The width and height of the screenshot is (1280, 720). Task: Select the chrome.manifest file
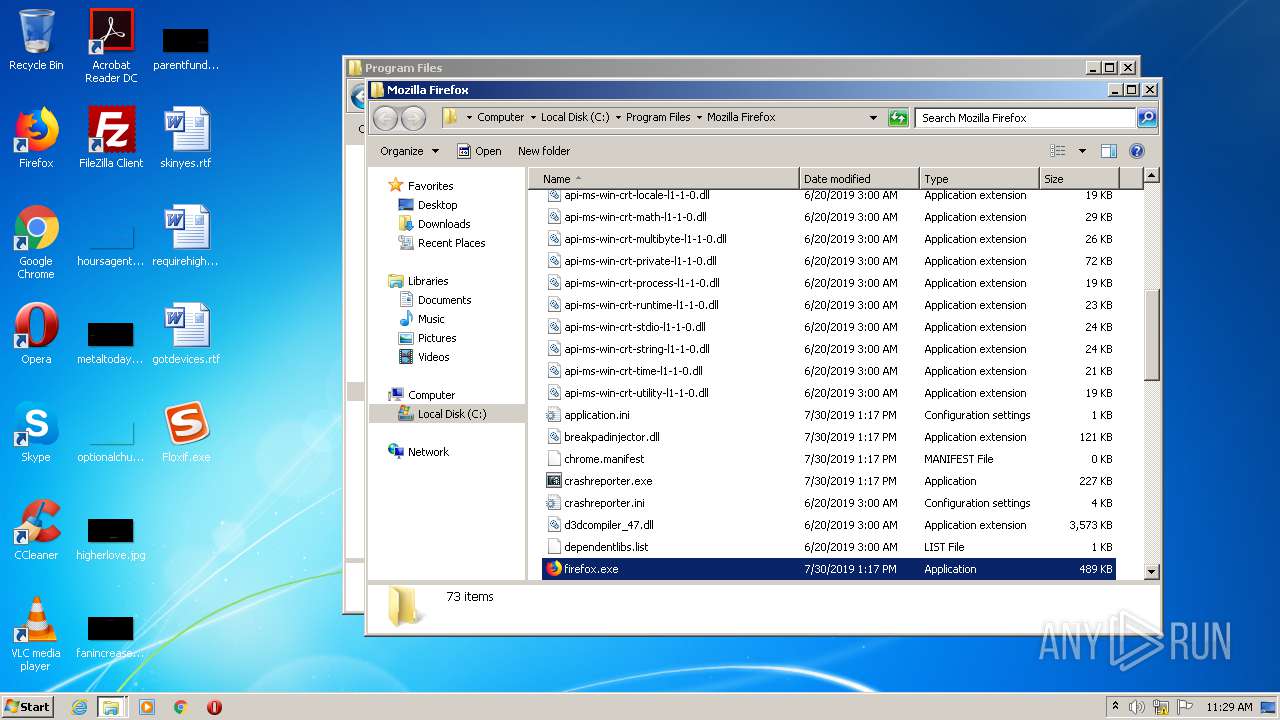tap(604, 459)
